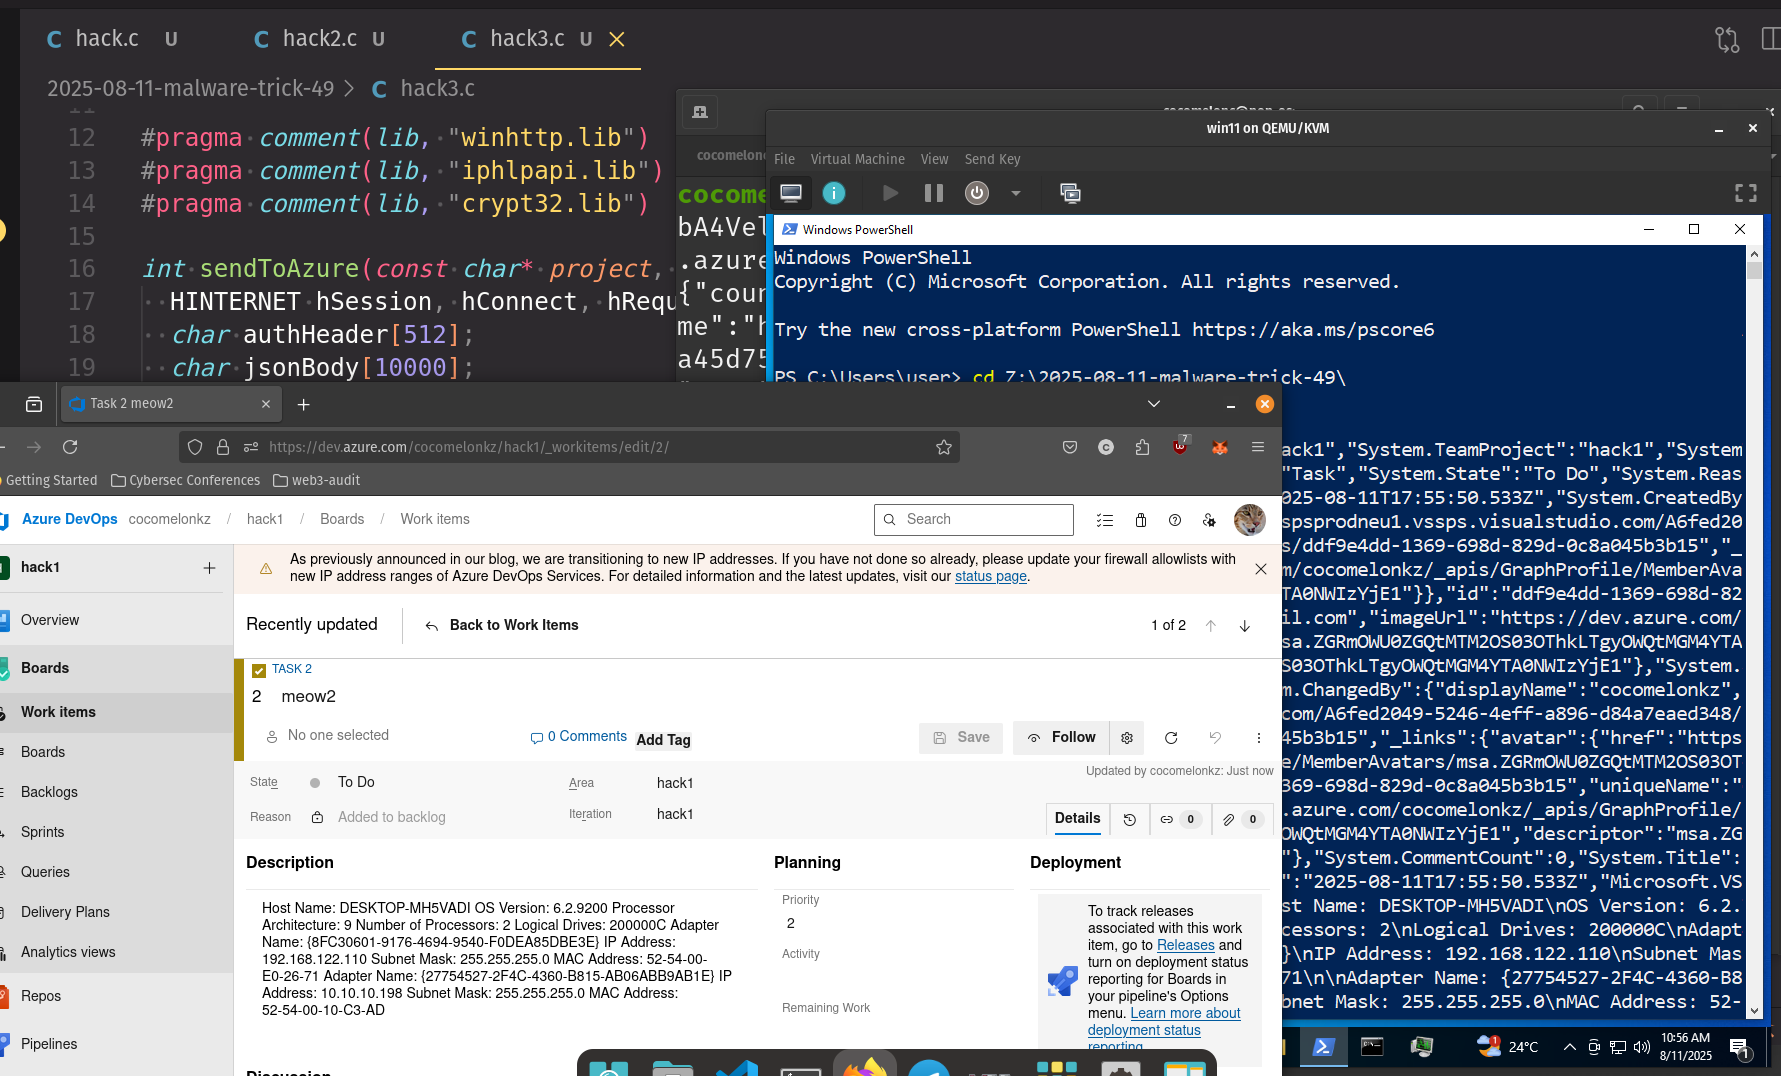Open the Releases link in Deployment

(1186, 945)
